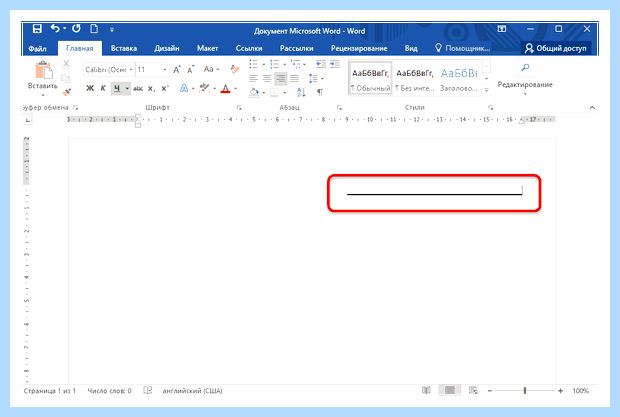Open the Ссылки tab
620x417 pixels.
249,48
